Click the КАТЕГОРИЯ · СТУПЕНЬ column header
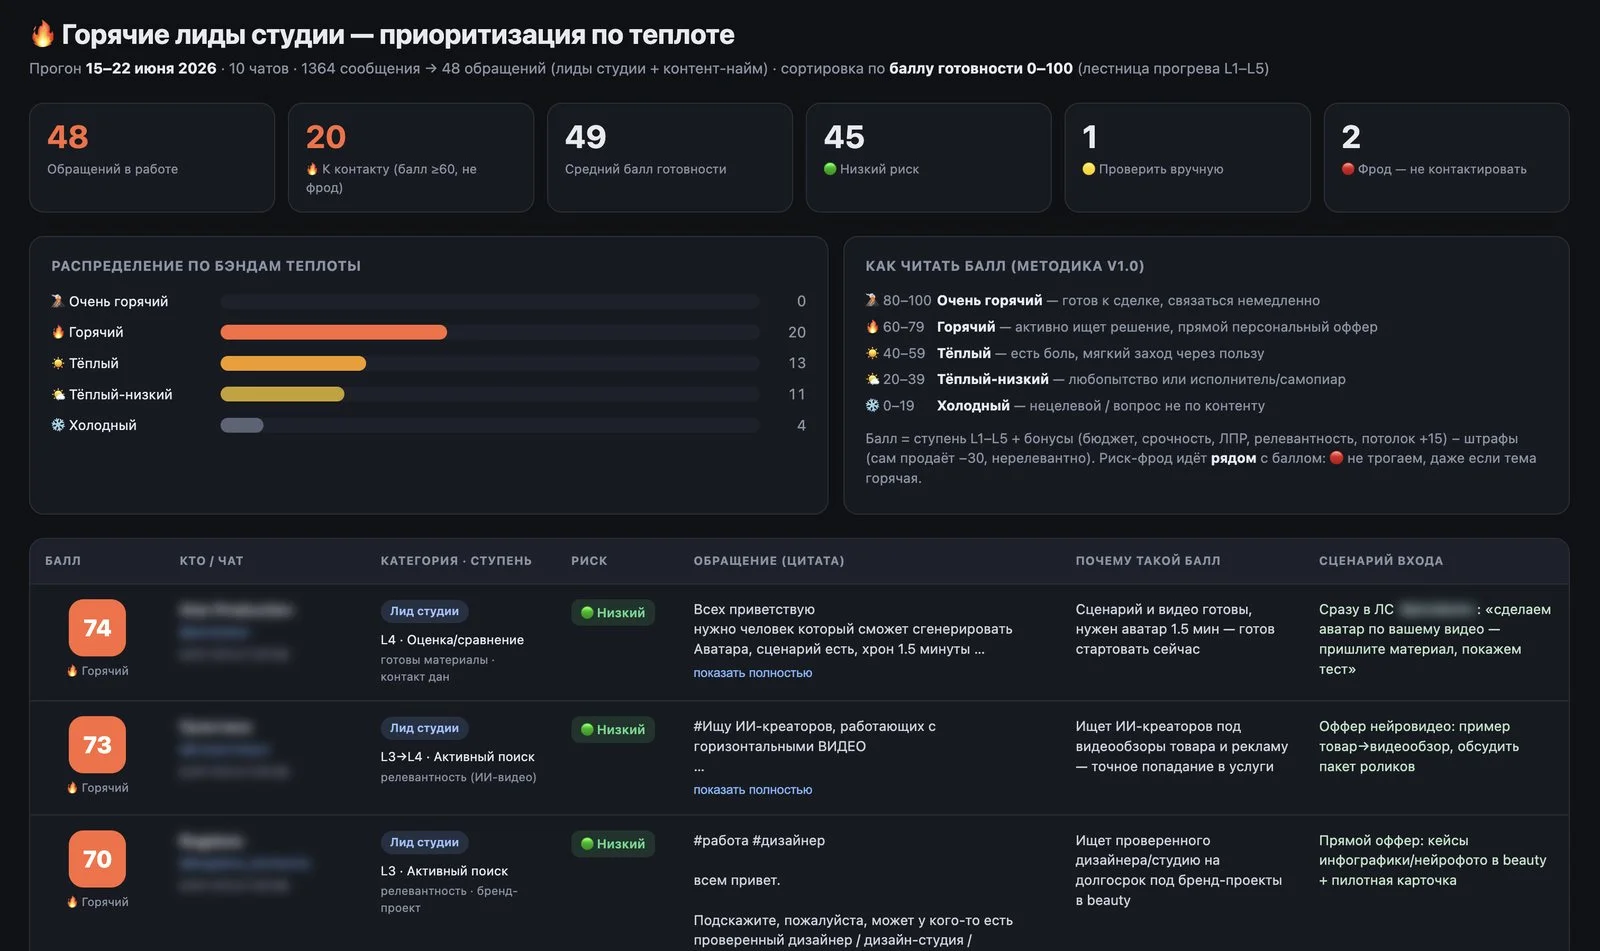This screenshot has width=1600, height=951. tap(456, 561)
